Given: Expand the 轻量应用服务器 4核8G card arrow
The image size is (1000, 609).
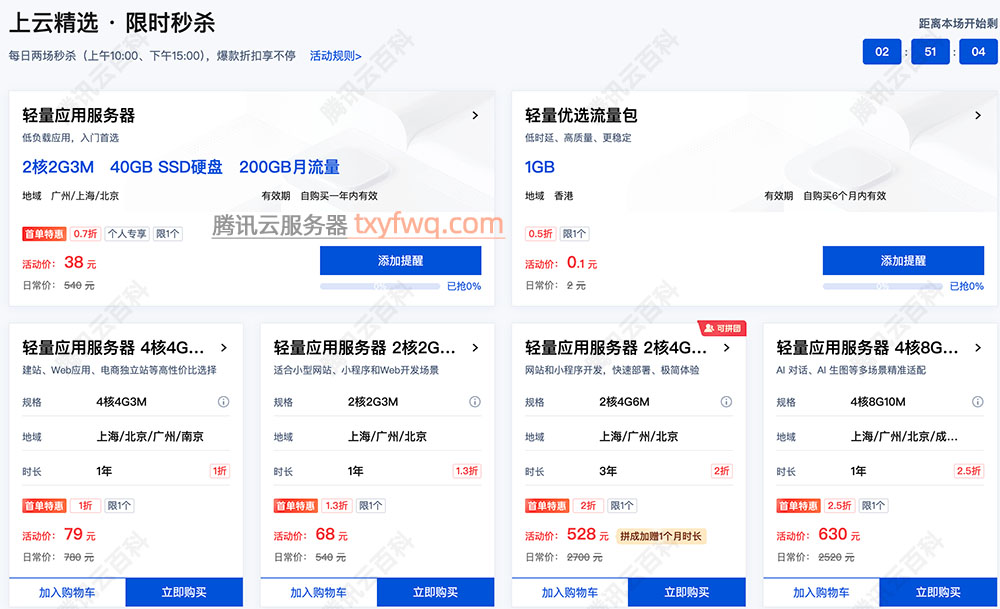Looking at the screenshot, I should coord(978,348).
